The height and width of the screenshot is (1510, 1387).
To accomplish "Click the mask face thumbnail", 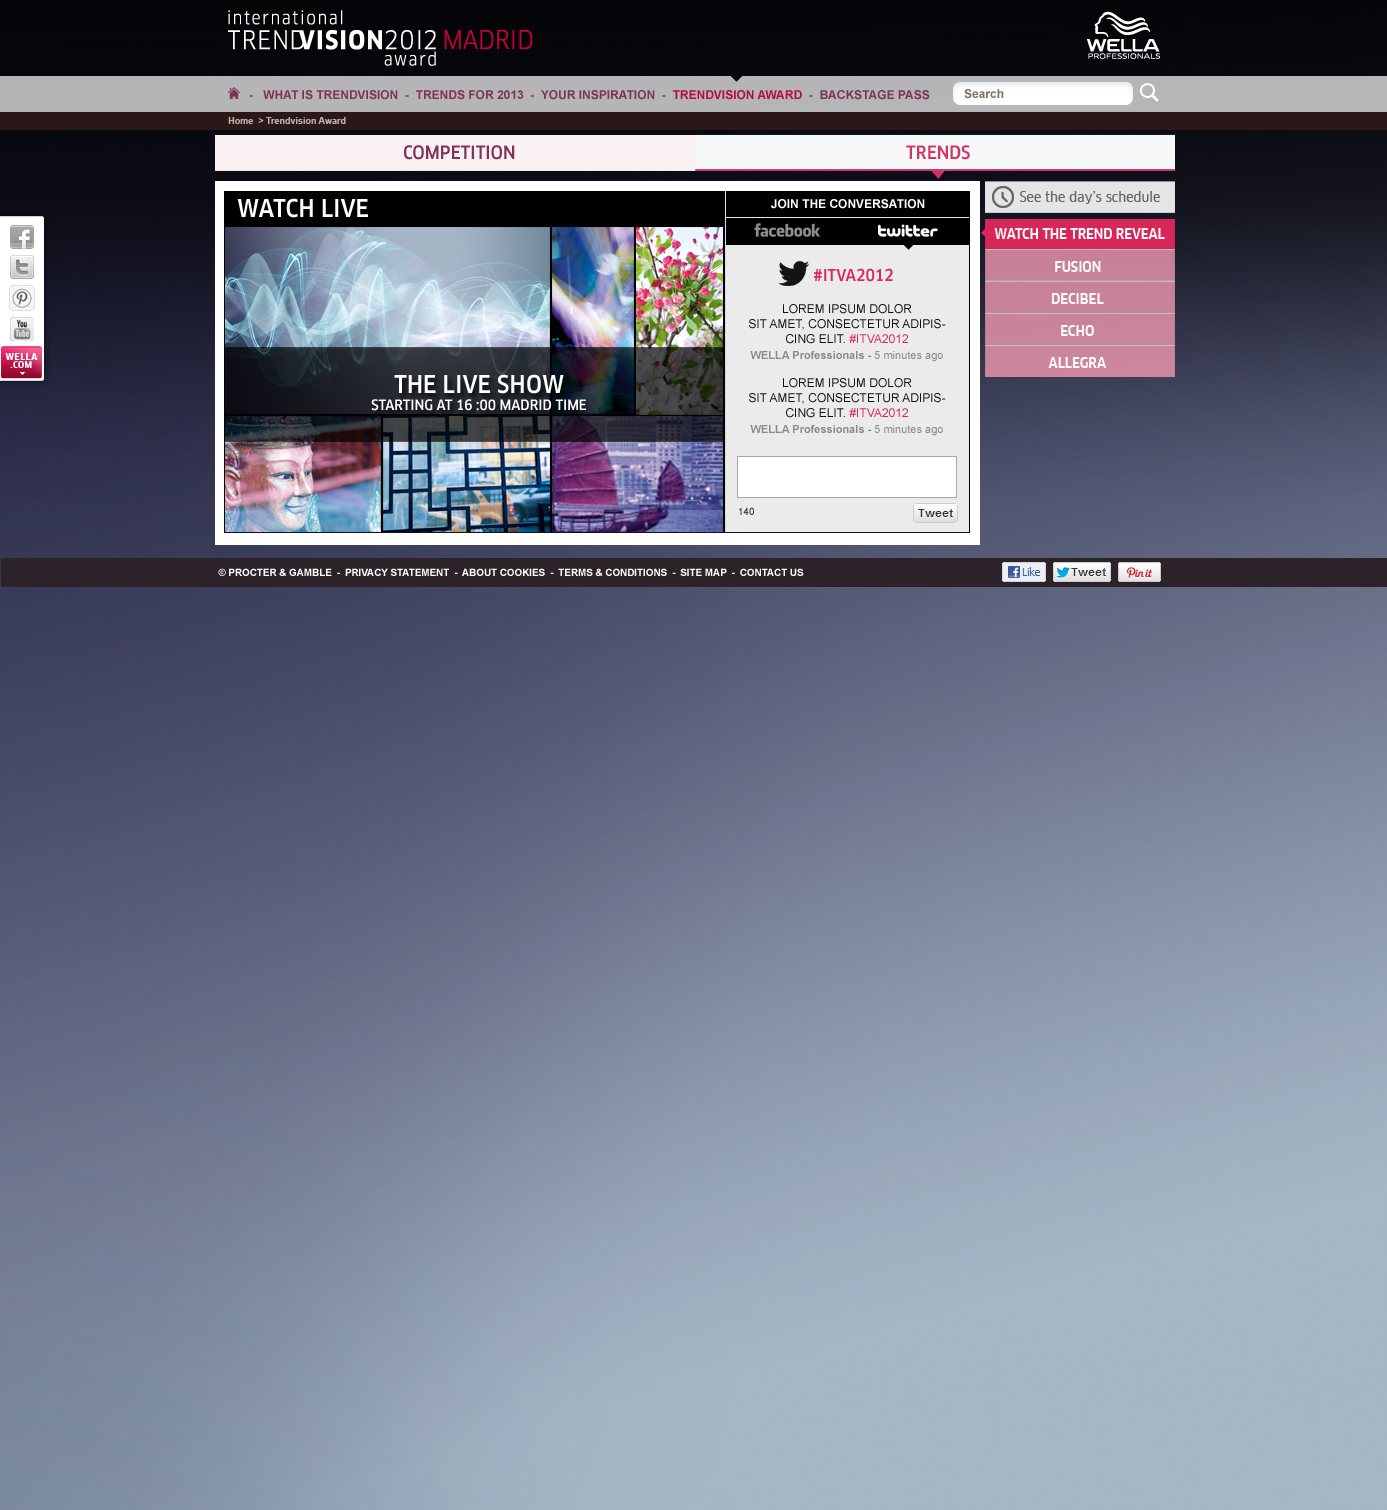I will point(303,474).
